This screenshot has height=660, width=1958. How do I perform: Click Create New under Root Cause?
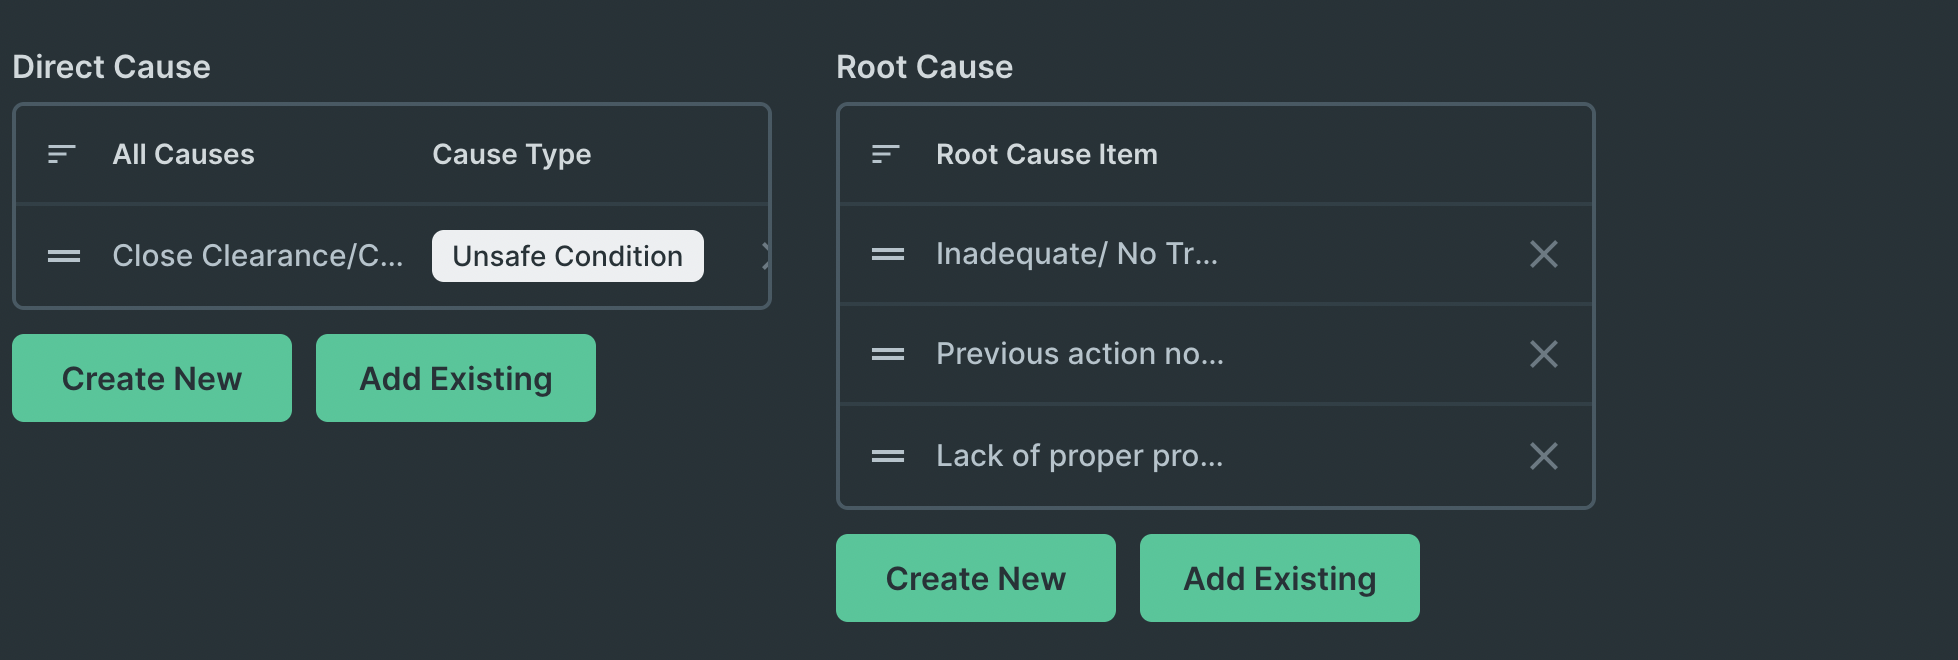[976, 578]
